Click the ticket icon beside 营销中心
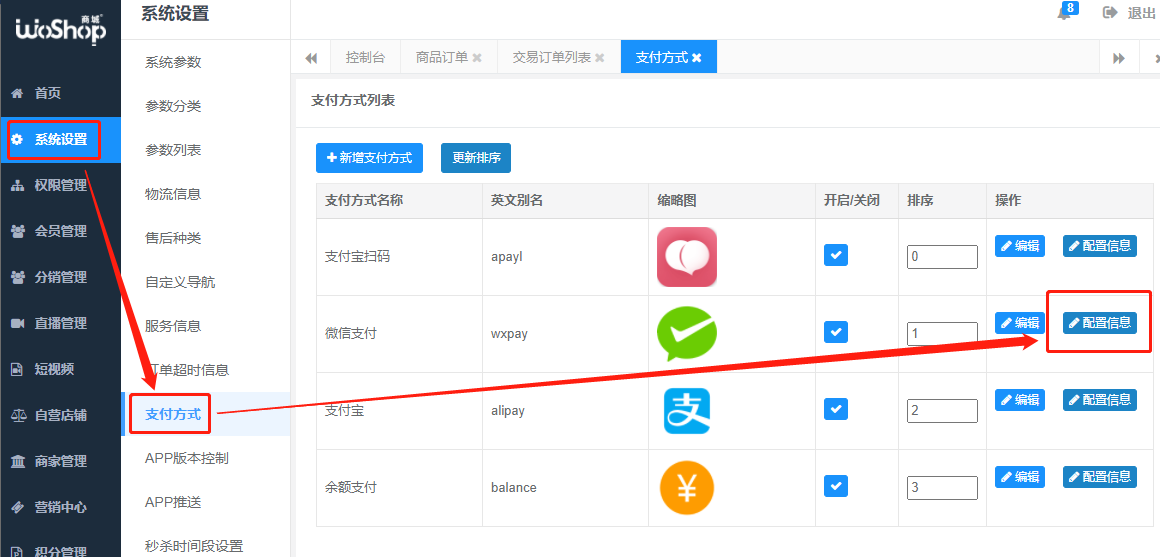This screenshot has height=557, width=1160. pos(18,507)
